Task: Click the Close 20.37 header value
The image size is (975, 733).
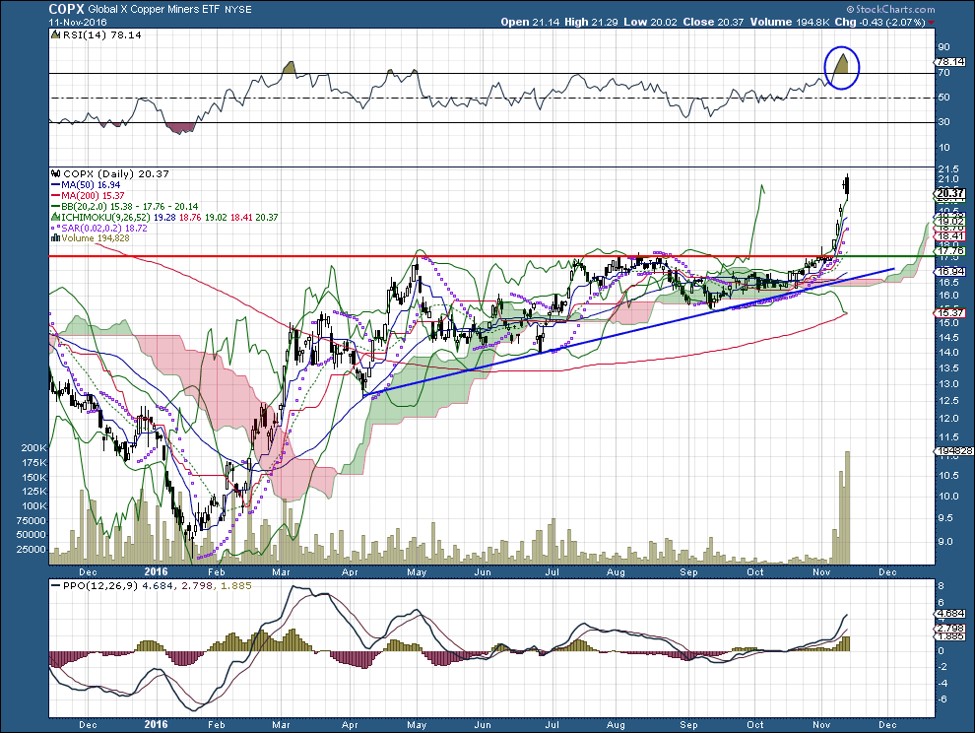Action: pos(713,22)
